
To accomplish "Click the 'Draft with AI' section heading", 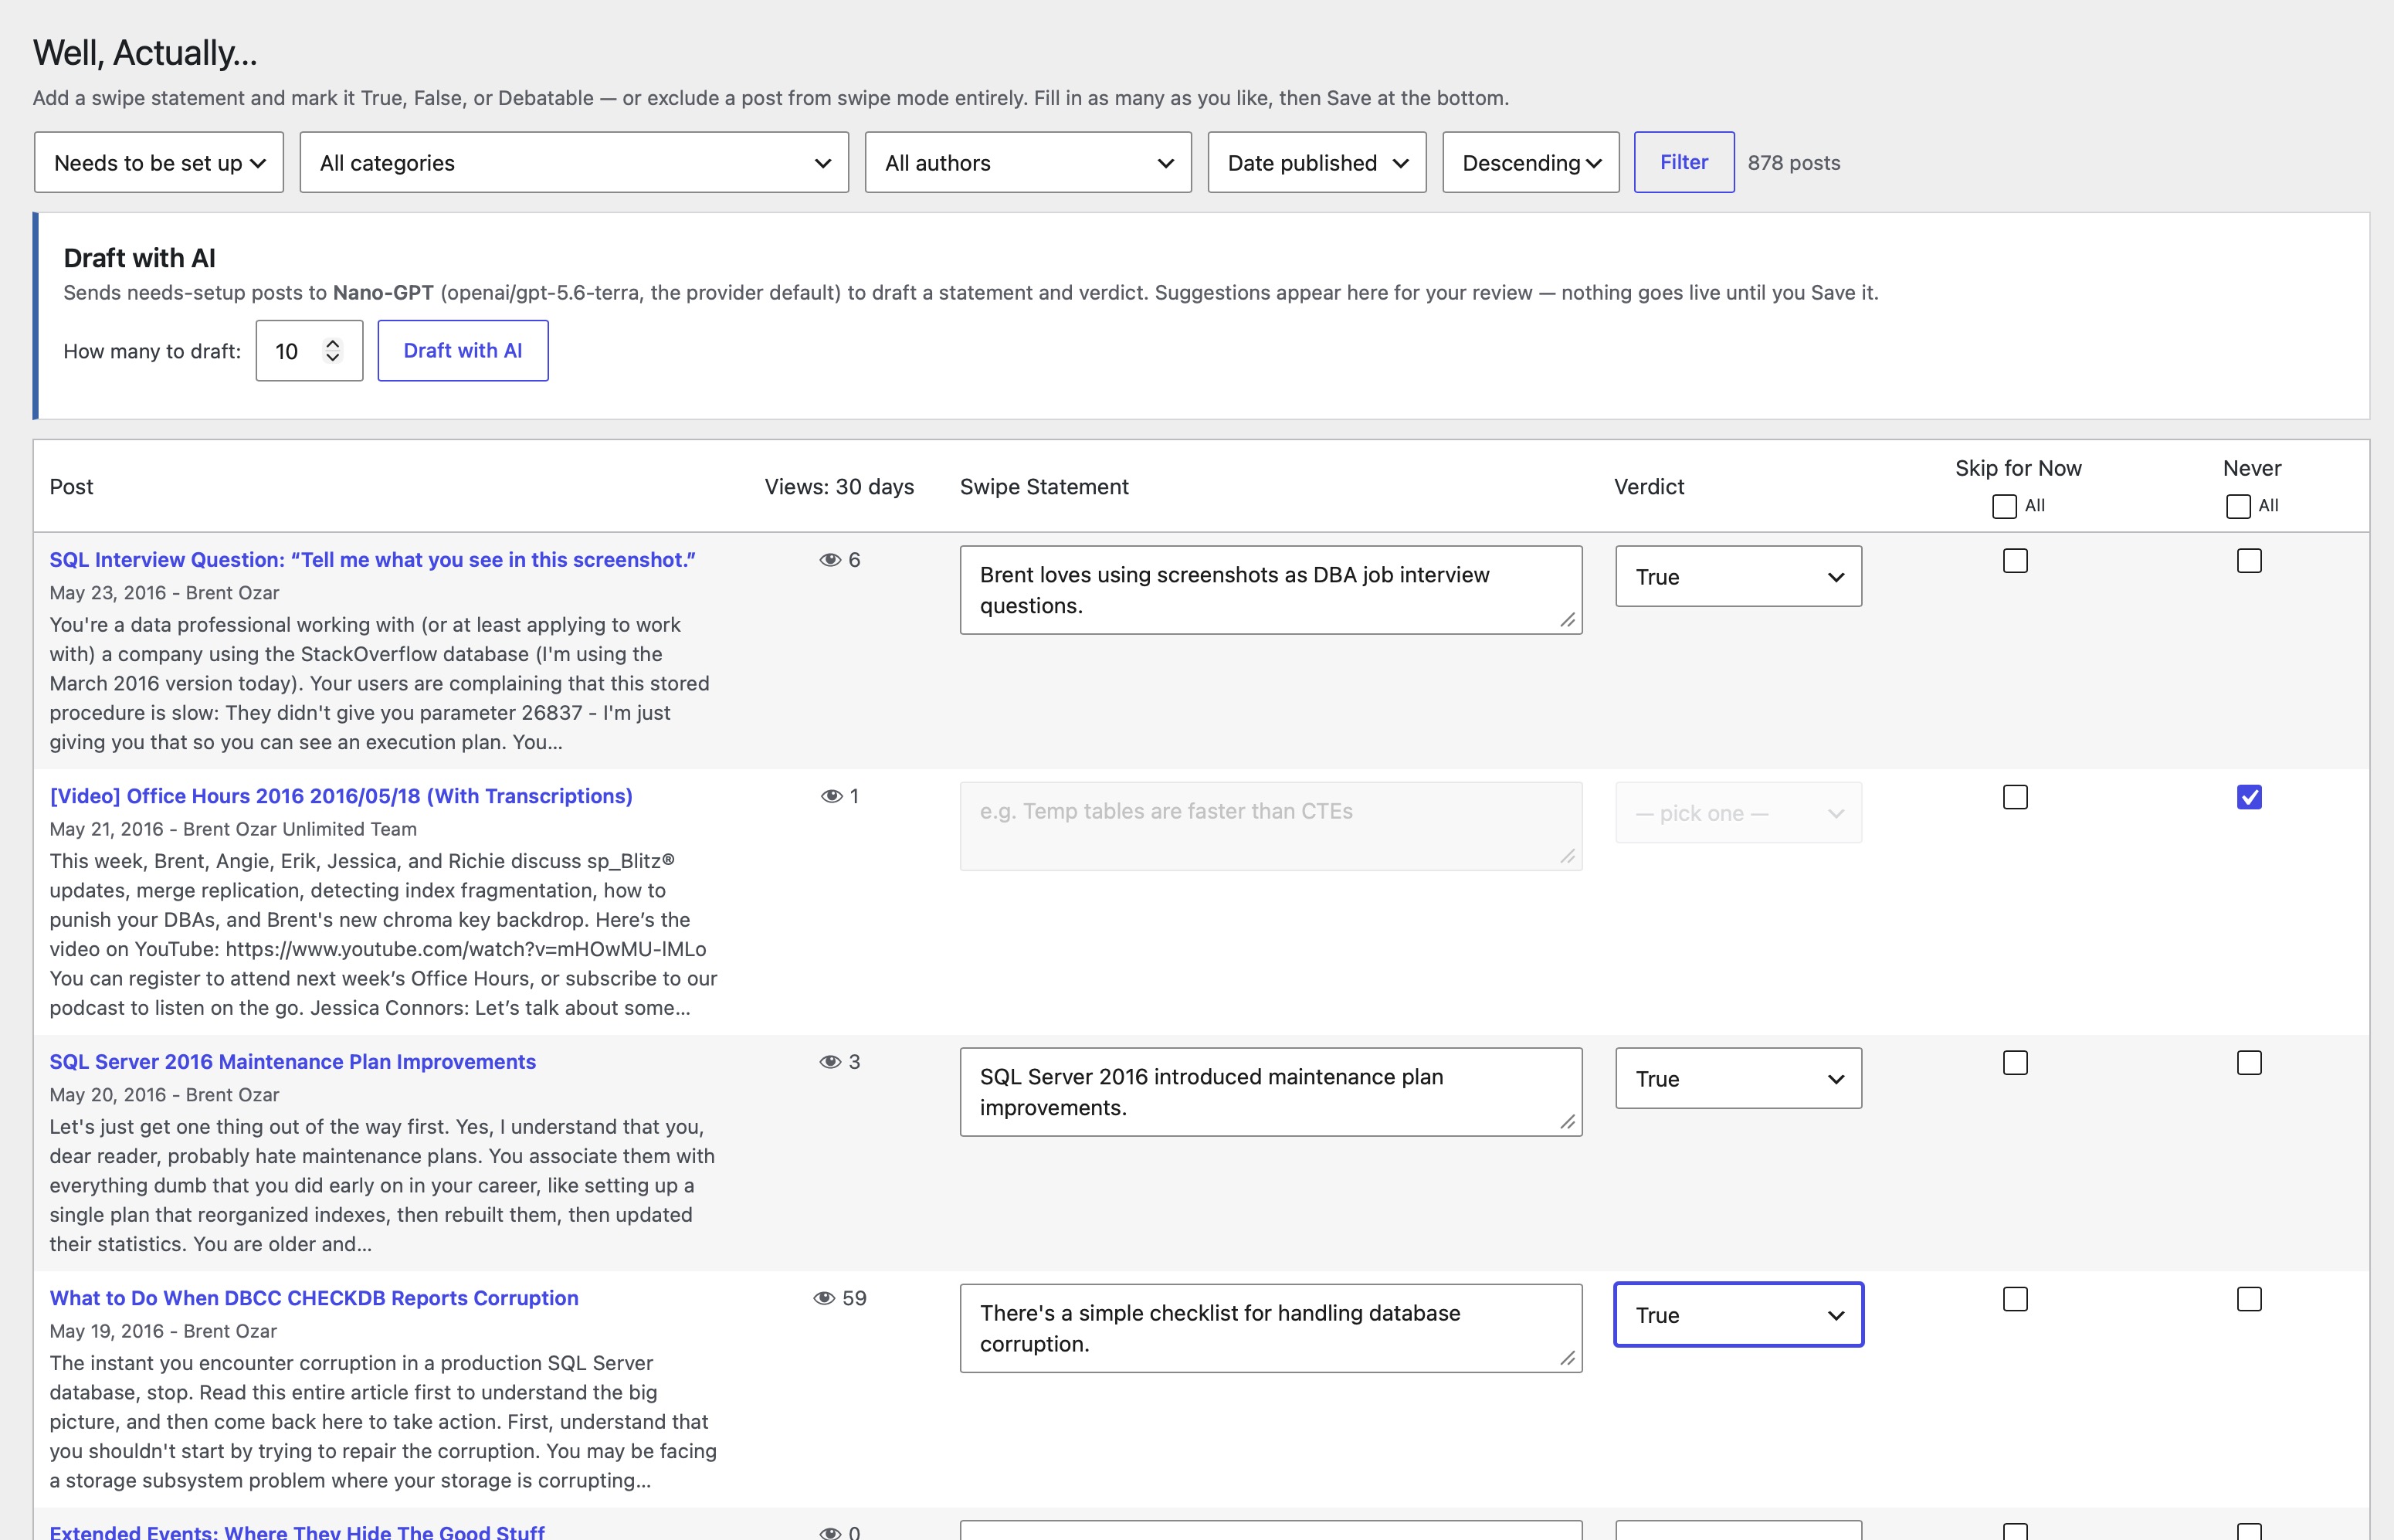I will tap(139, 258).
